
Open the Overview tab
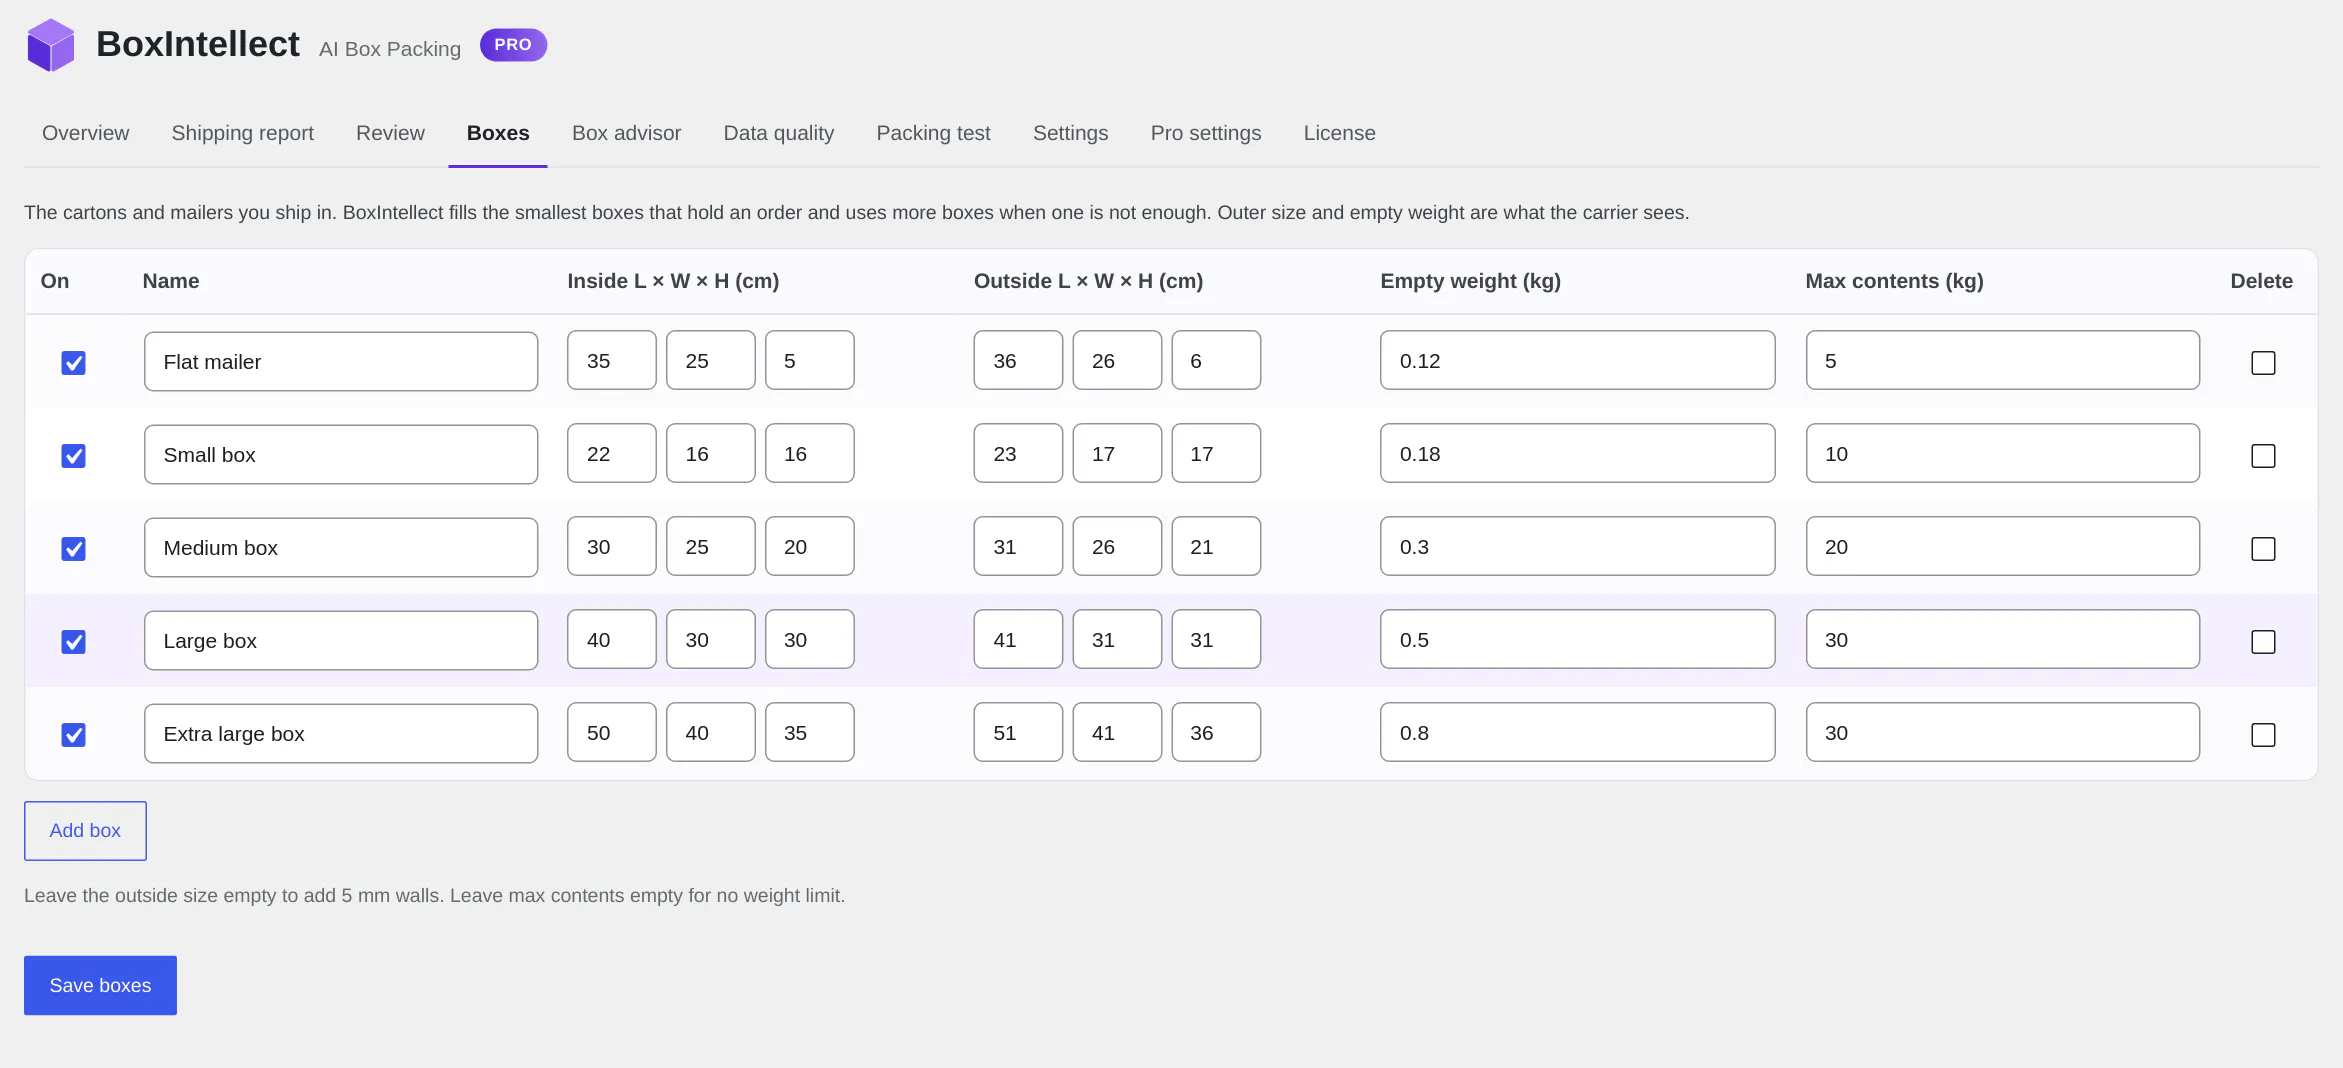[x=85, y=133]
